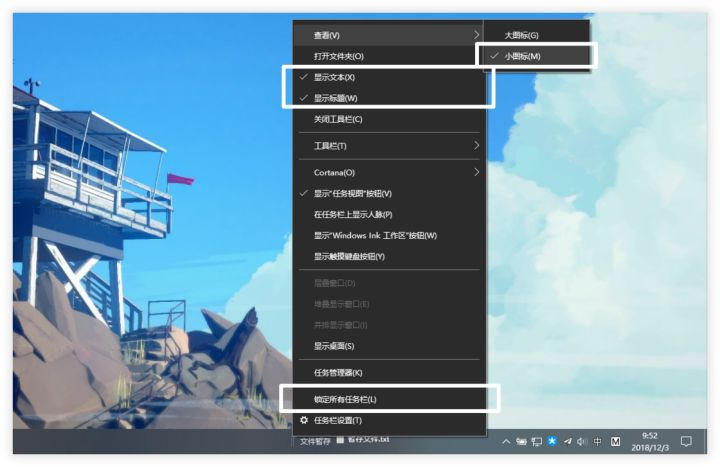Toggle 显示"任务视图"按钮(V) option
Viewport: 720px width, 467px height.
[389, 193]
